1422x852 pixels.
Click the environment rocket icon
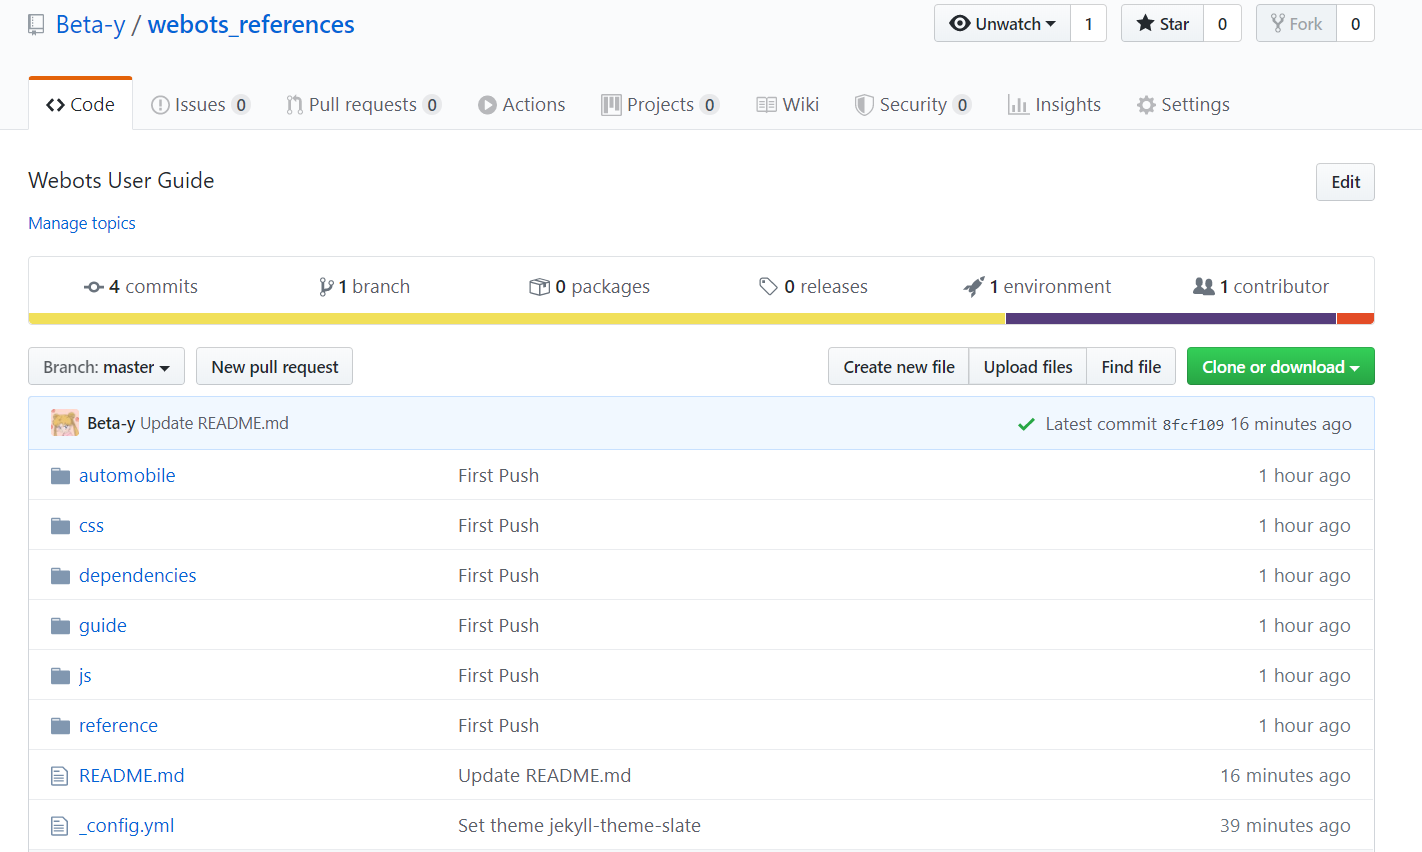coord(974,287)
